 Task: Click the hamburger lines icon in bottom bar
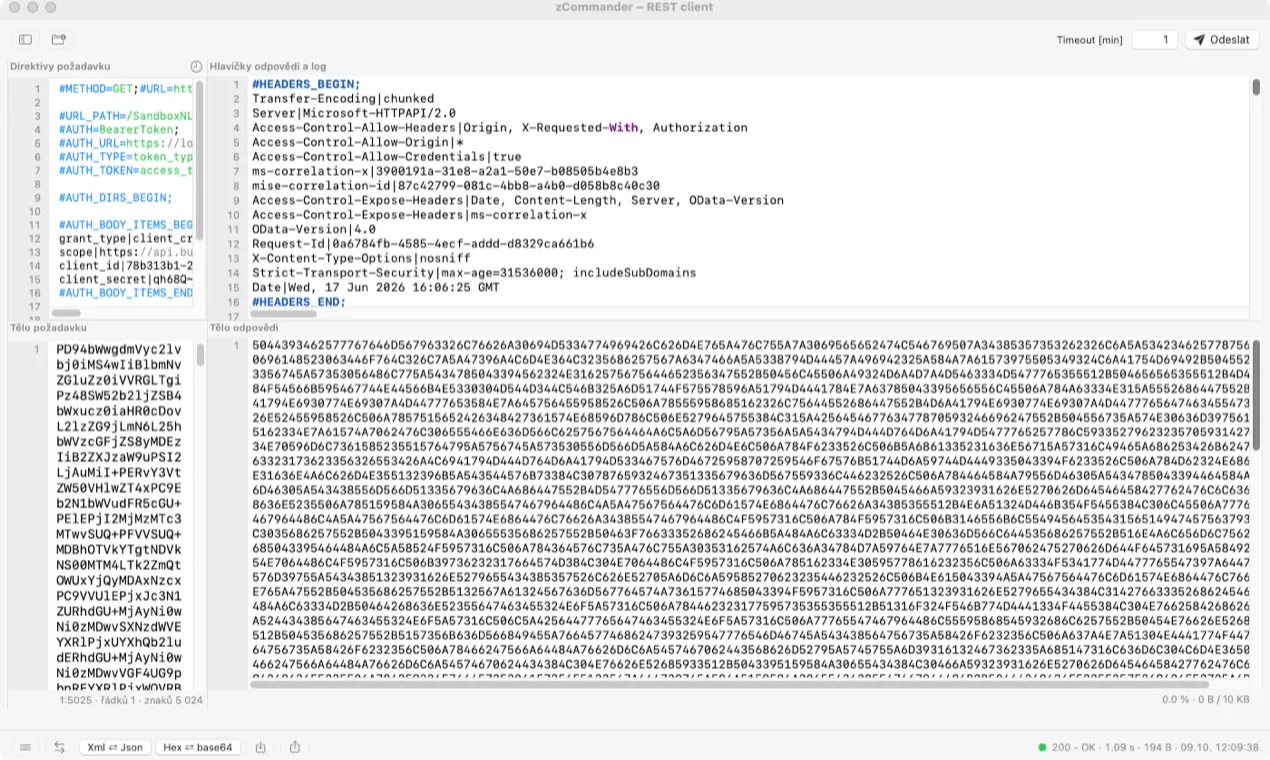pyautogui.click(x=25, y=747)
